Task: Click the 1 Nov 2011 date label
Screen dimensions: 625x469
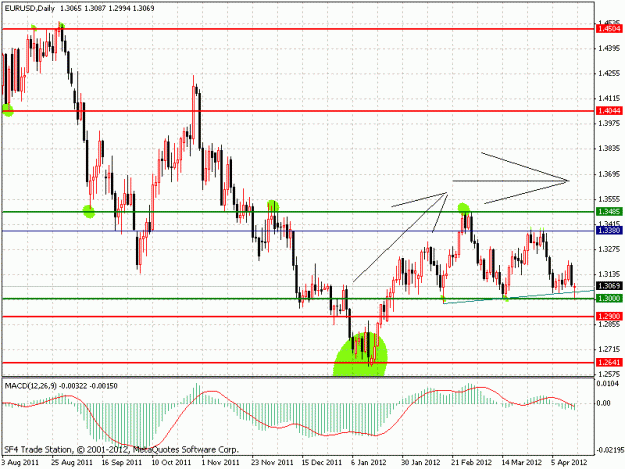Action: coord(220,462)
